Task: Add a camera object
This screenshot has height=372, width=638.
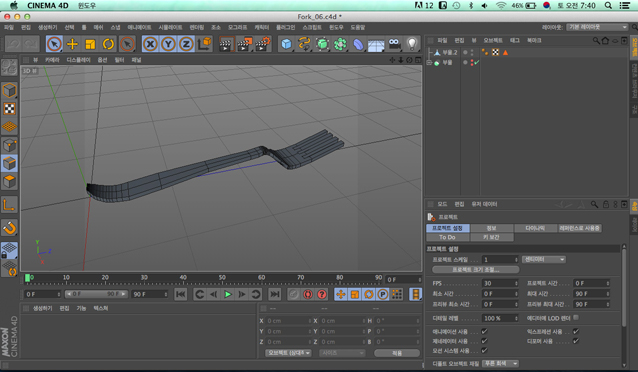Action: (x=394, y=44)
